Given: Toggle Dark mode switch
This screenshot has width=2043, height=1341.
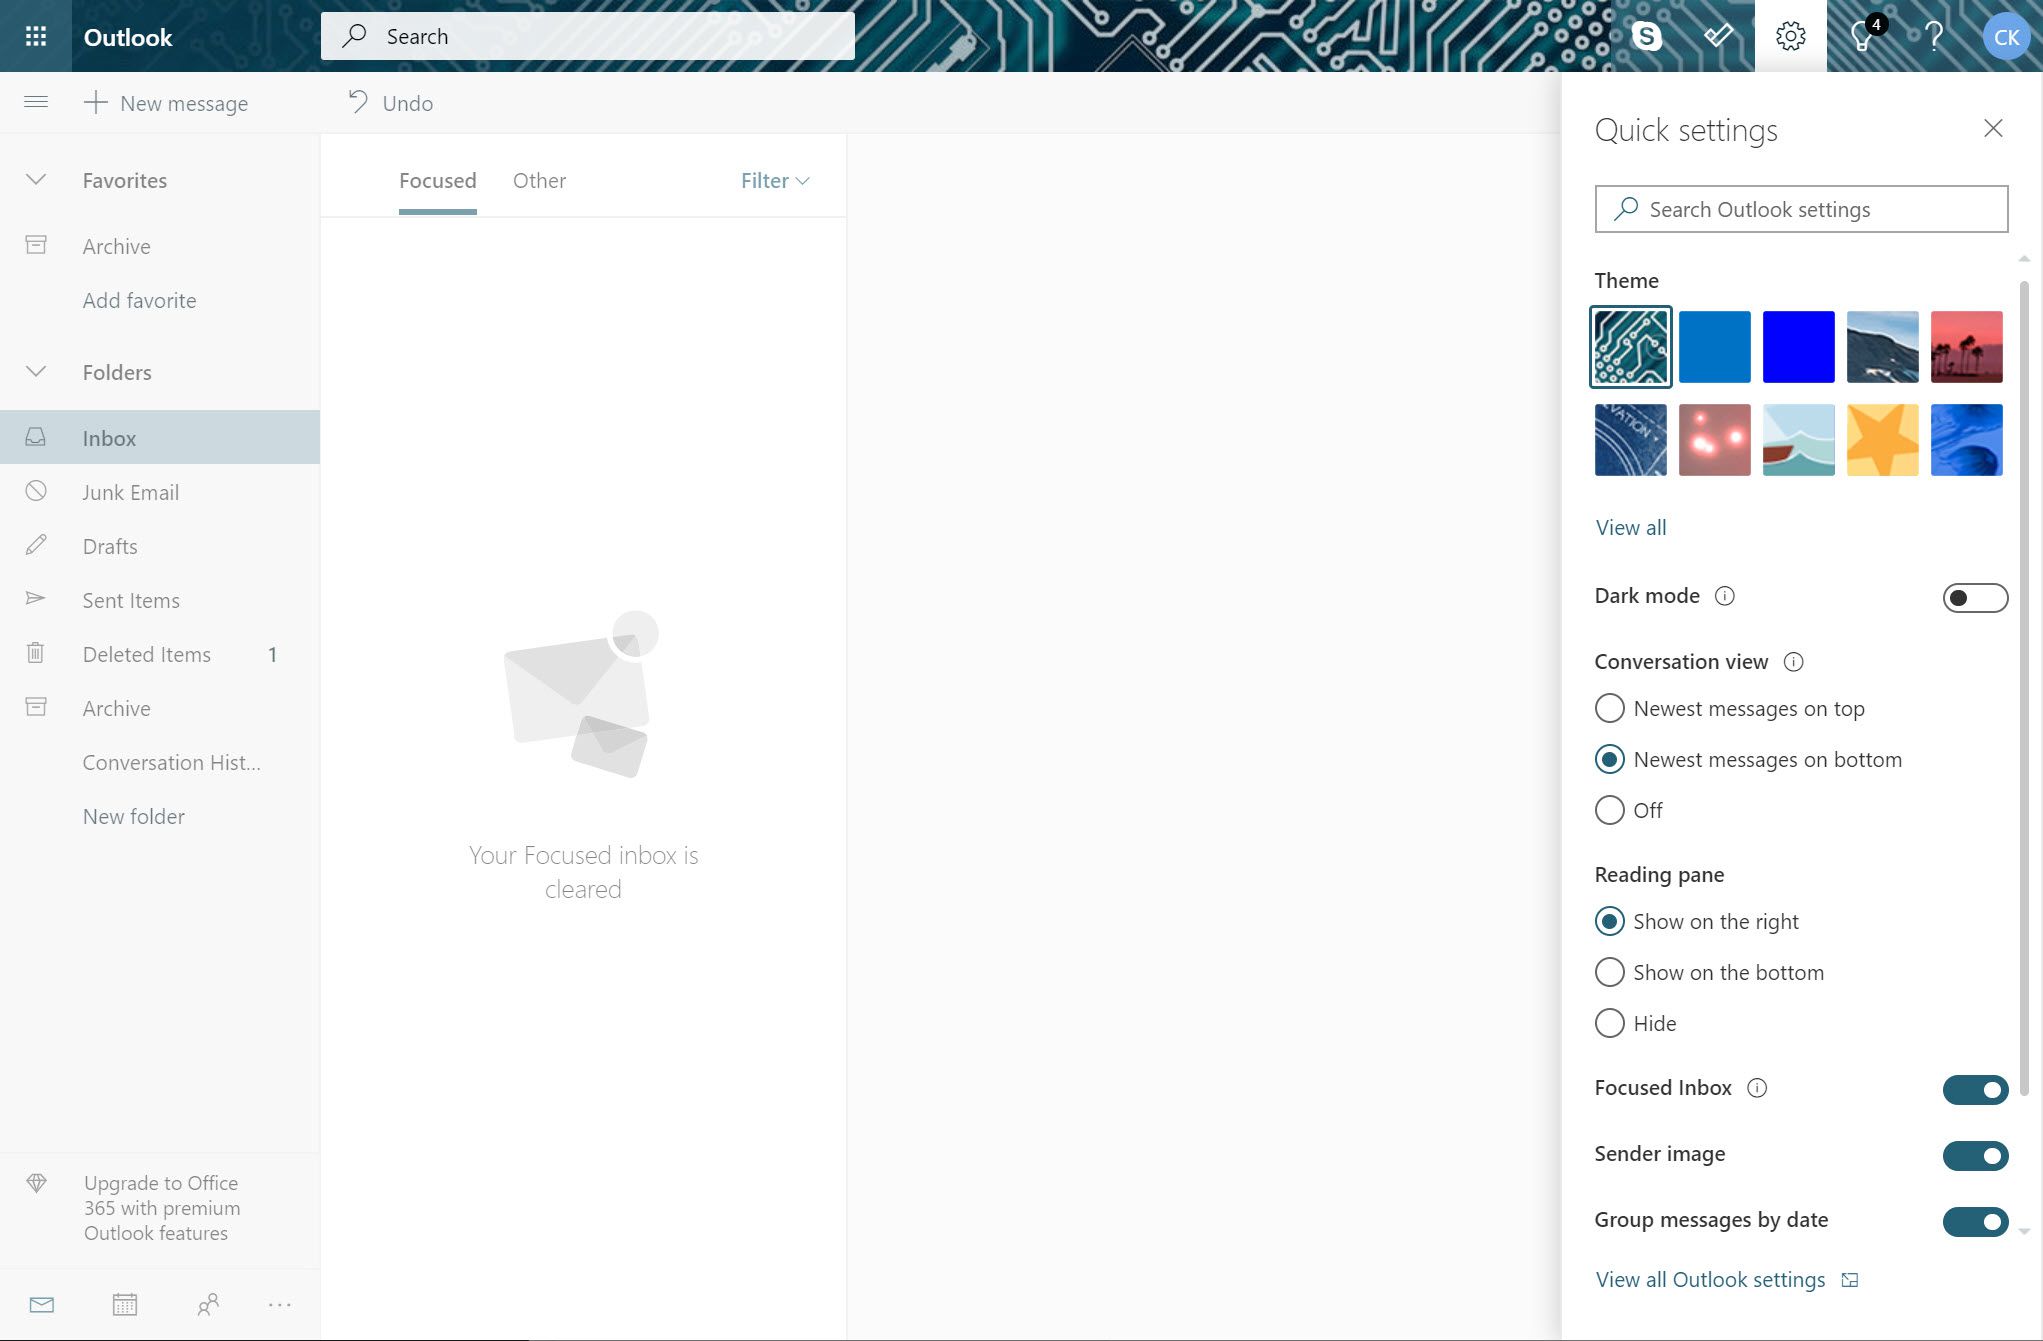Looking at the screenshot, I should pyautogui.click(x=1976, y=596).
